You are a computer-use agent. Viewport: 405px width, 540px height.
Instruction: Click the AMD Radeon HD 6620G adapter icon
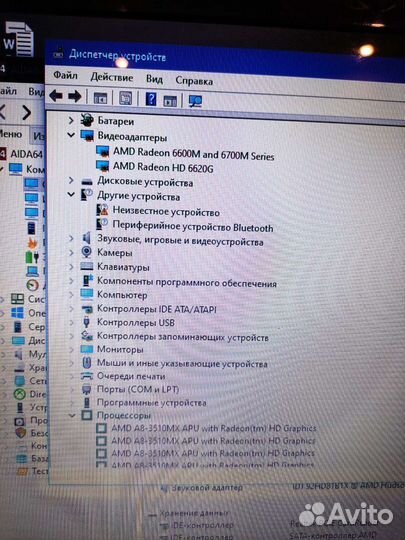pos(103,166)
